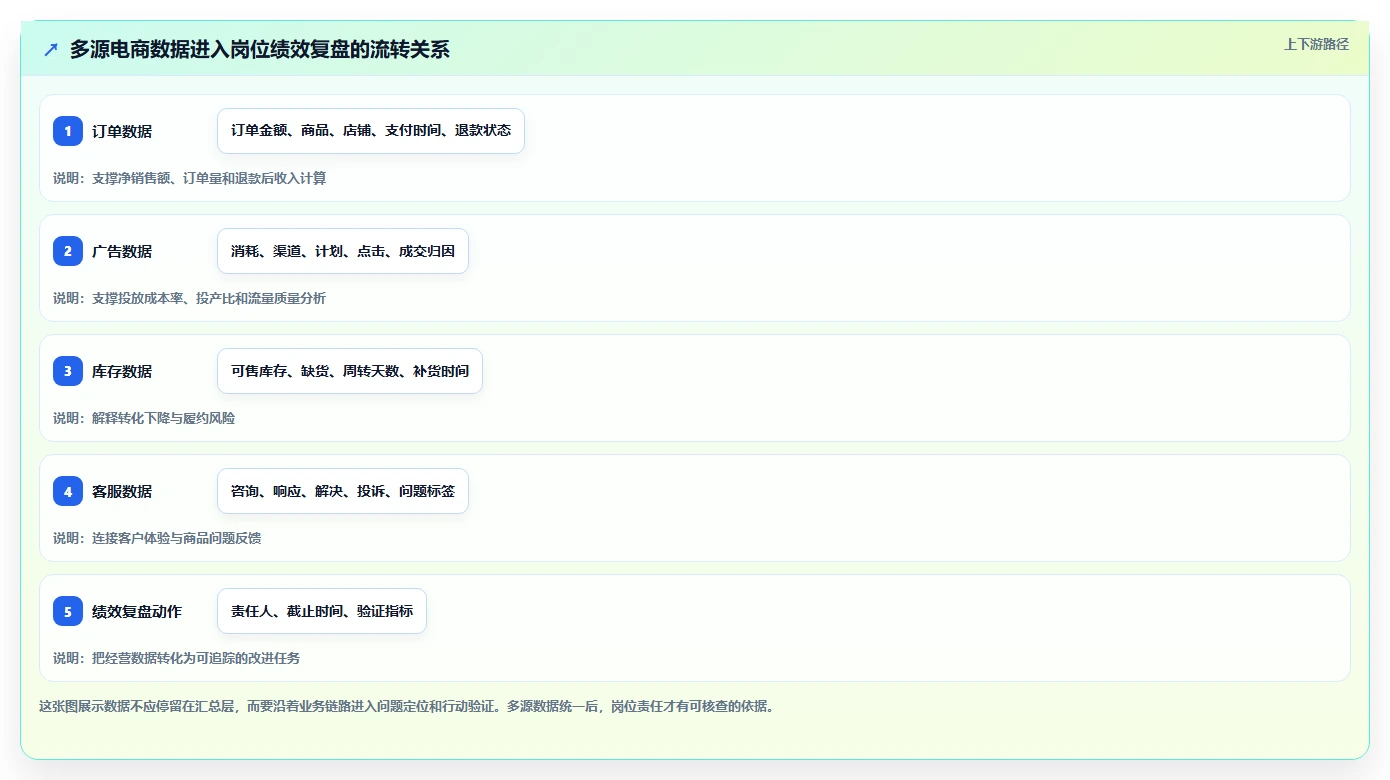The image size is (1390, 780).
Task: Select the 客服数据 heading
Action: [122, 491]
